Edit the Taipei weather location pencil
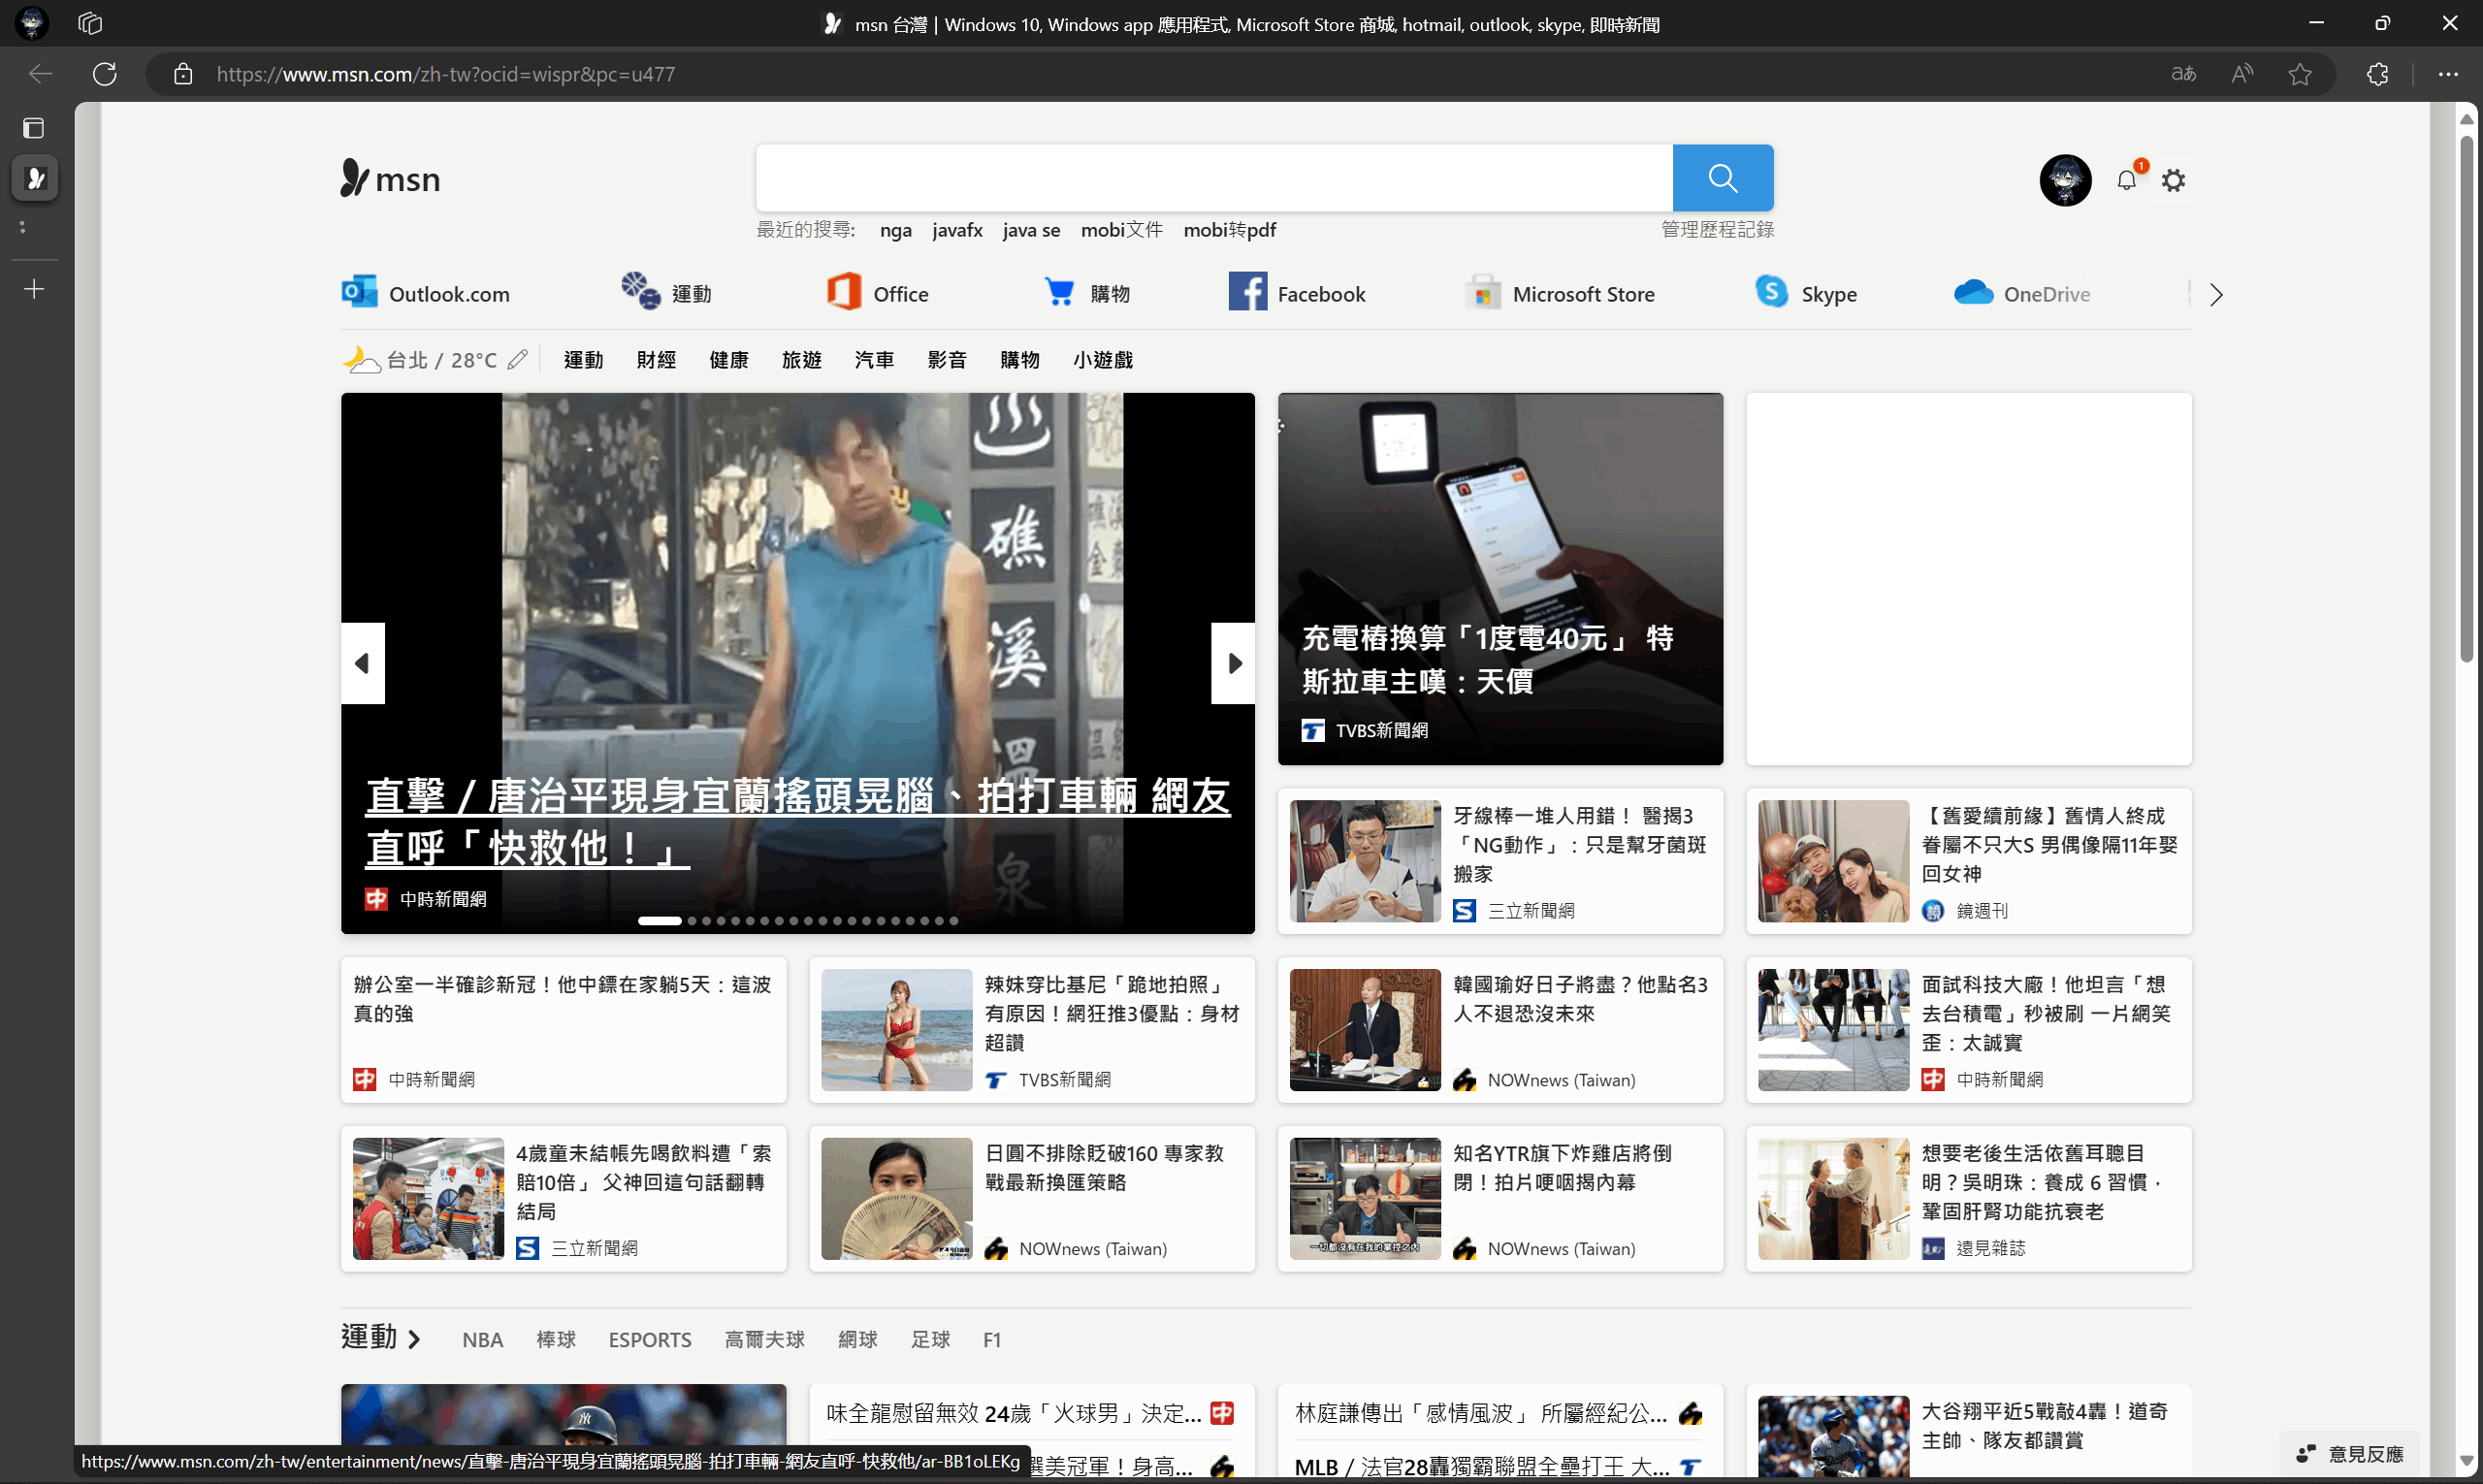The height and width of the screenshot is (1484, 2483). tap(517, 359)
